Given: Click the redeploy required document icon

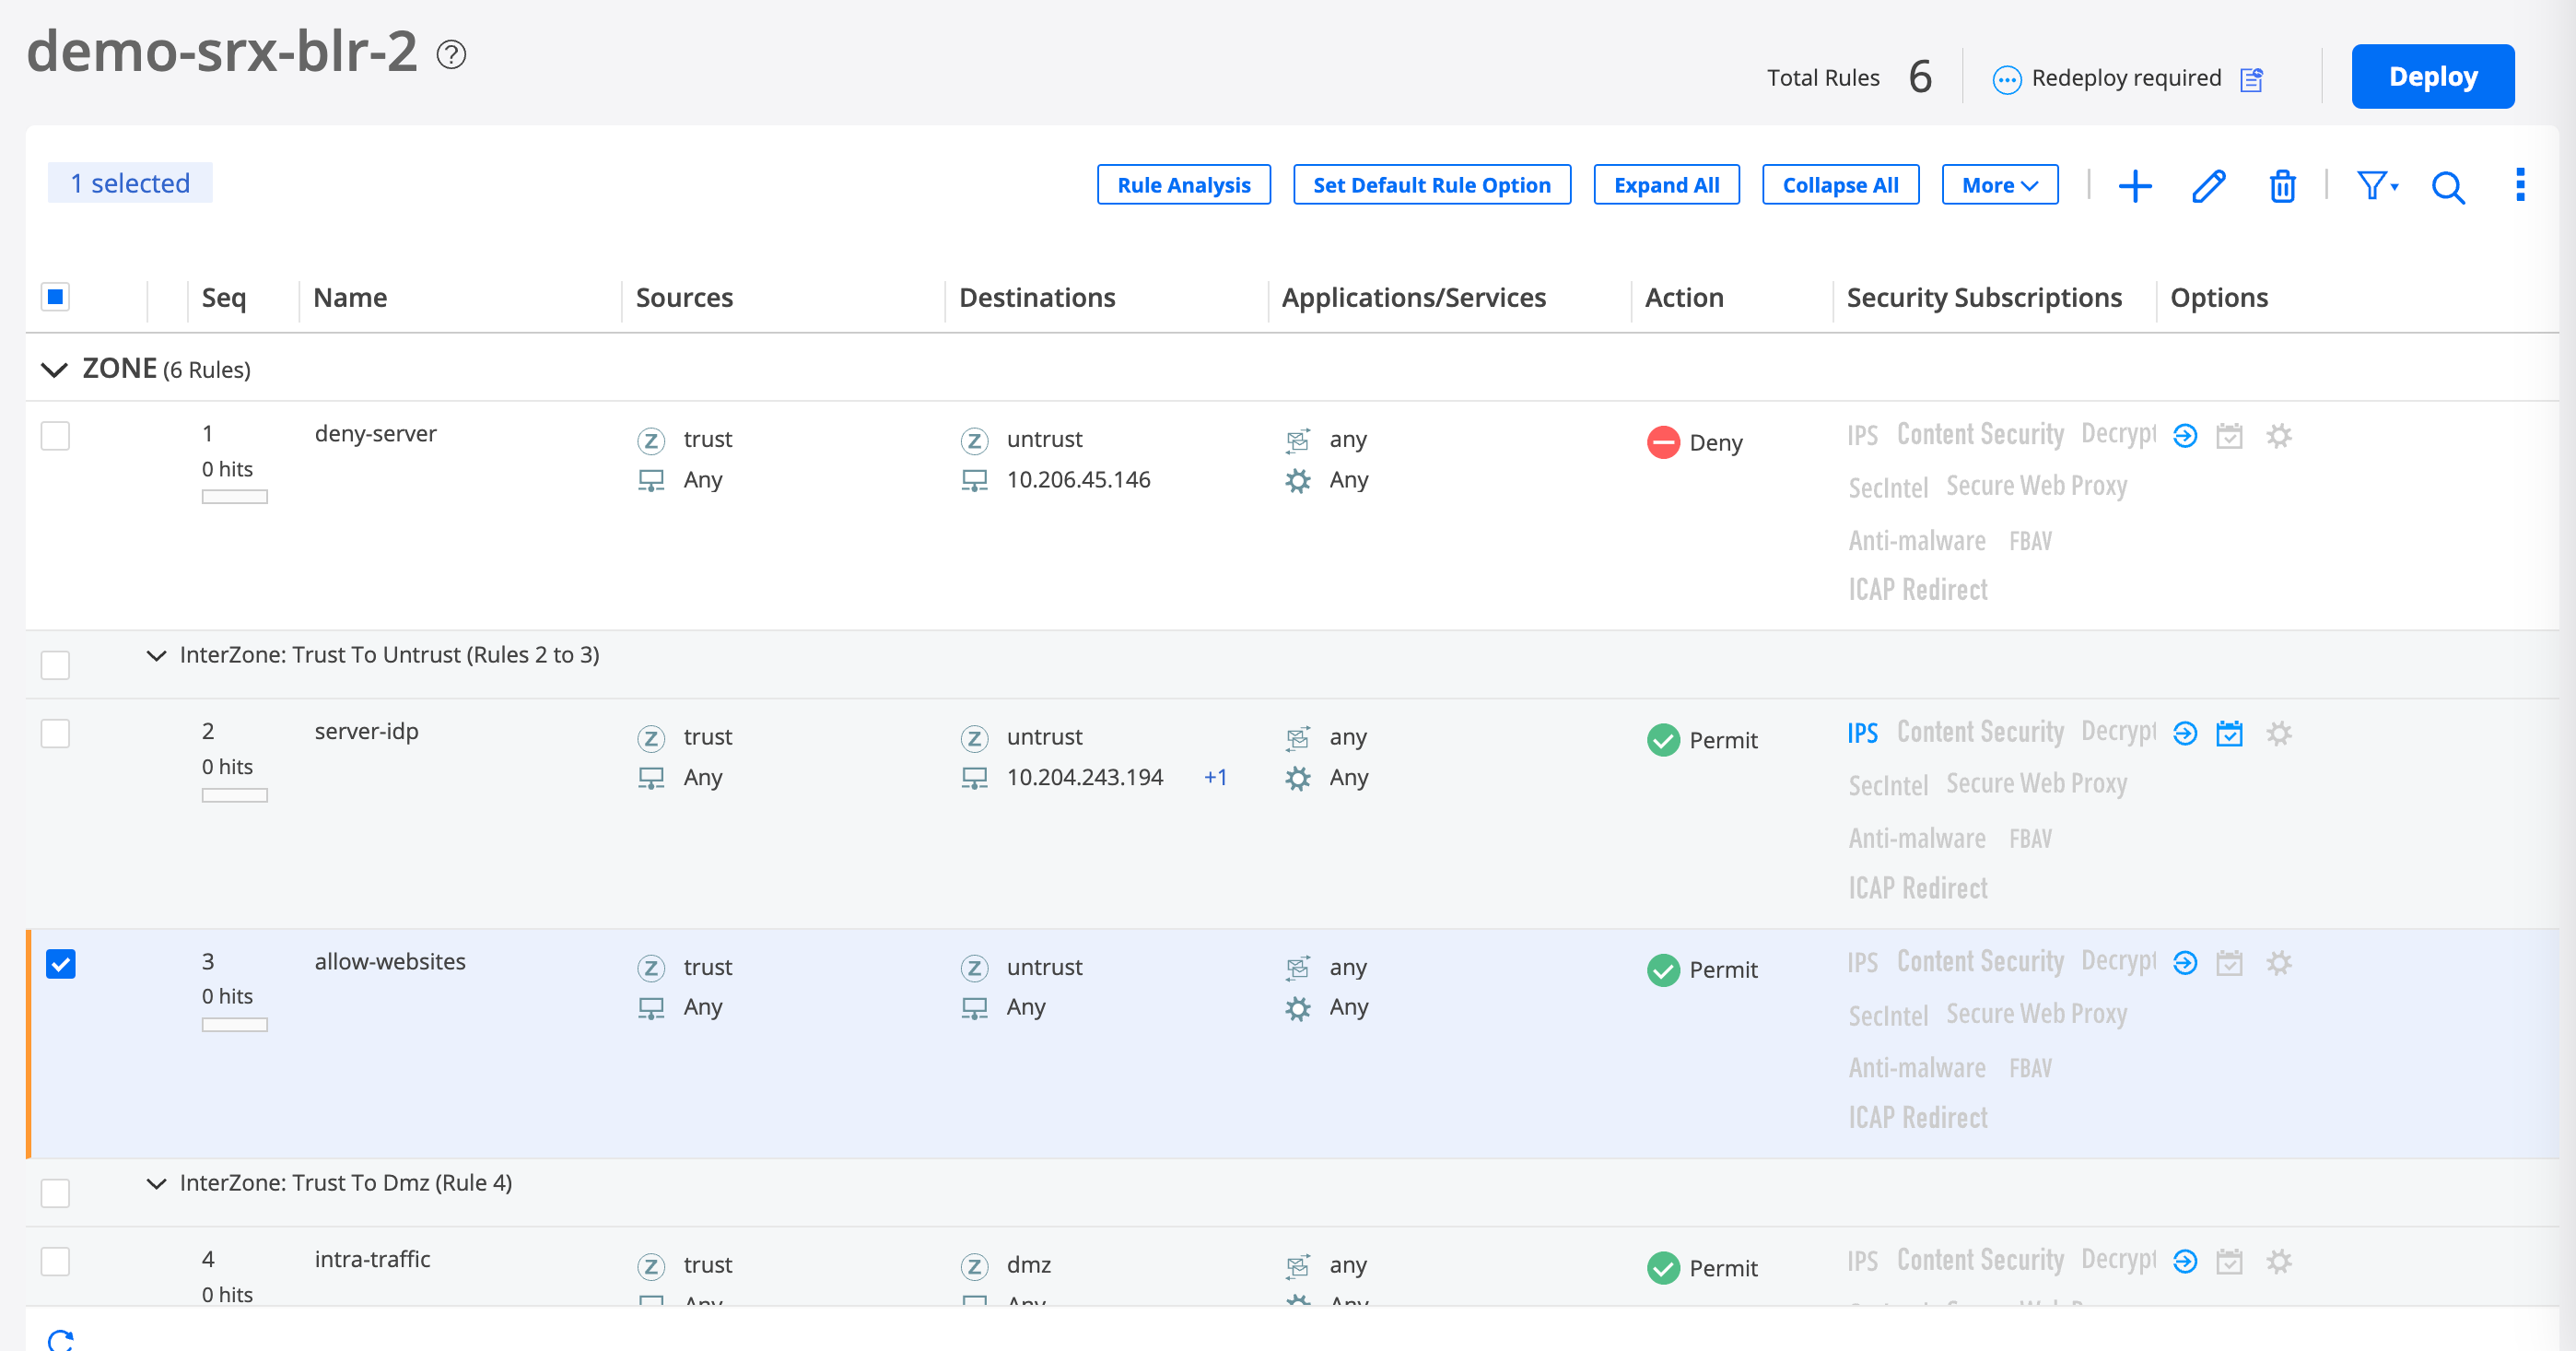Looking at the screenshot, I should 2251,79.
